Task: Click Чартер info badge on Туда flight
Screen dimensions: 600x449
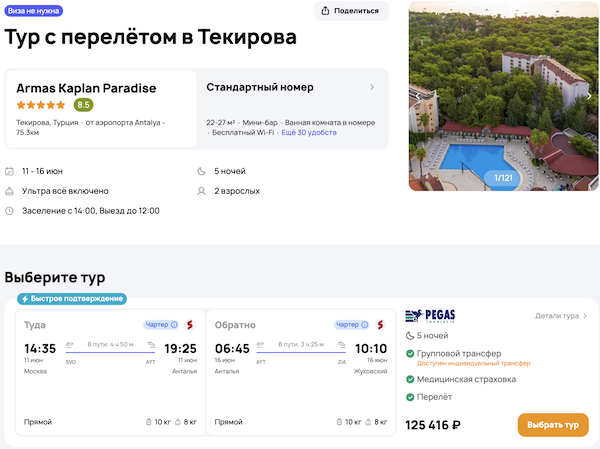Action: pos(161,324)
